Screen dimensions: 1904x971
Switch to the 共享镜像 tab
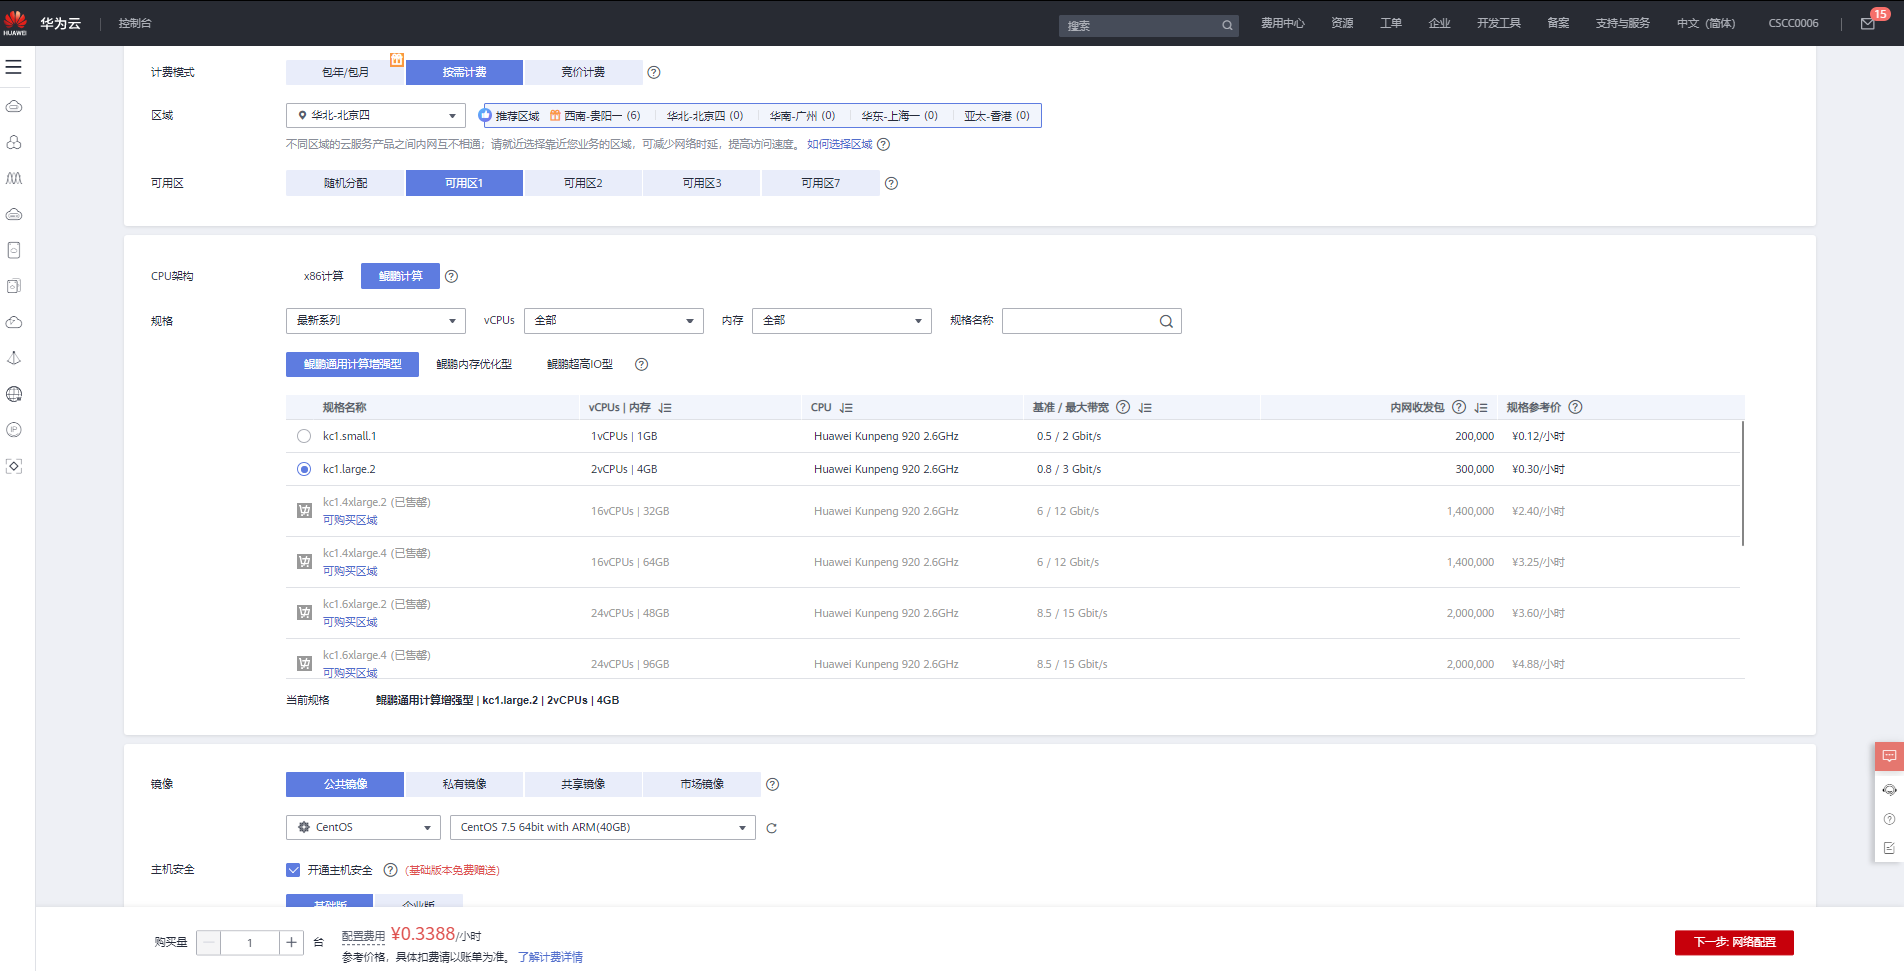point(583,784)
